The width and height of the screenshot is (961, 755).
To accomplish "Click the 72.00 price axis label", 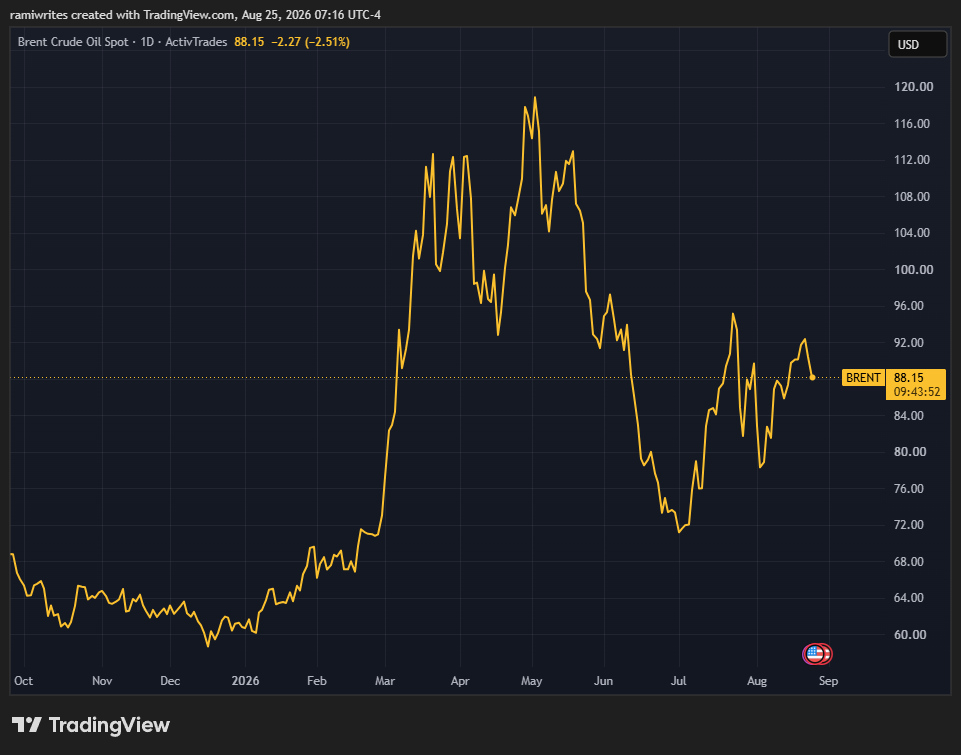I will coord(909,524).
